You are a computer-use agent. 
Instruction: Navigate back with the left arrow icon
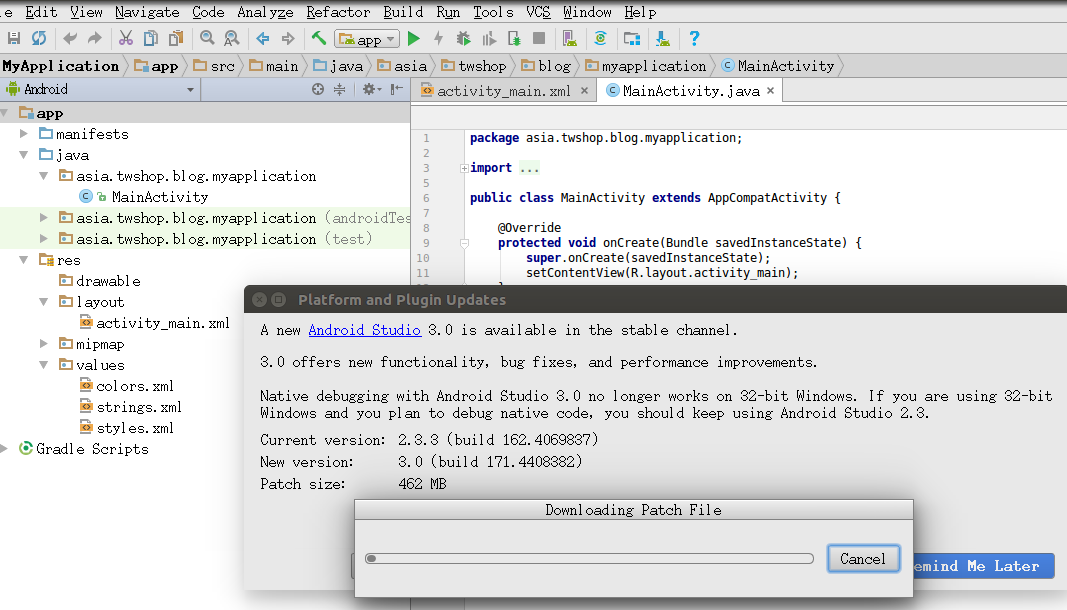[x=263, y=39]
